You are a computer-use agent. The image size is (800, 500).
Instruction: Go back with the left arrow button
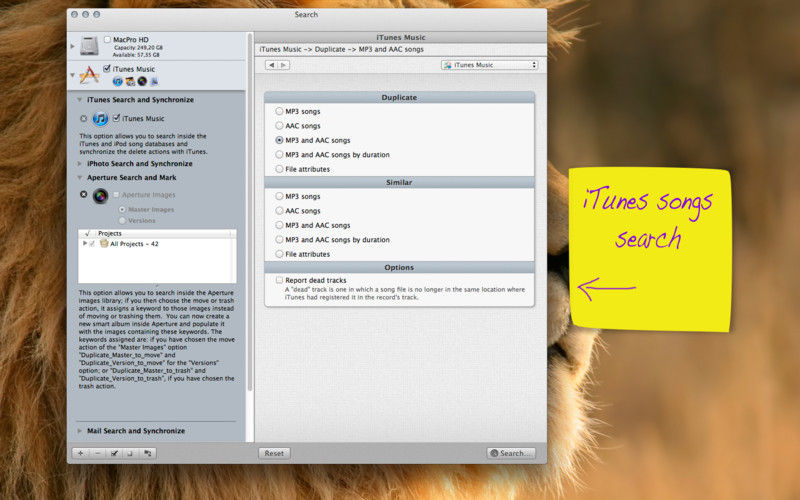271,65
